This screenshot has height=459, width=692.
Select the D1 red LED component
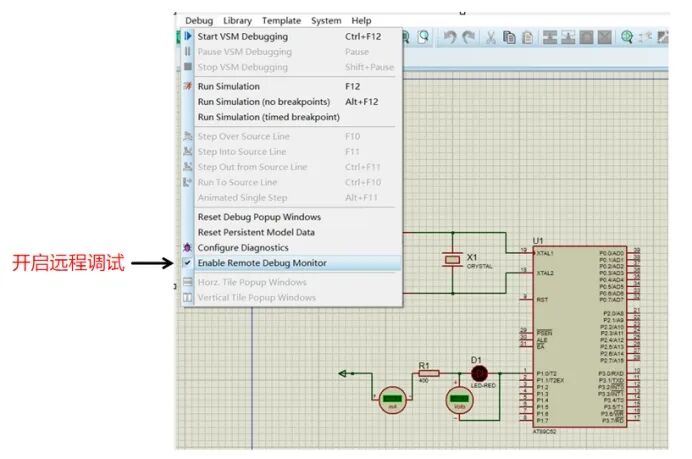(479, 374)
